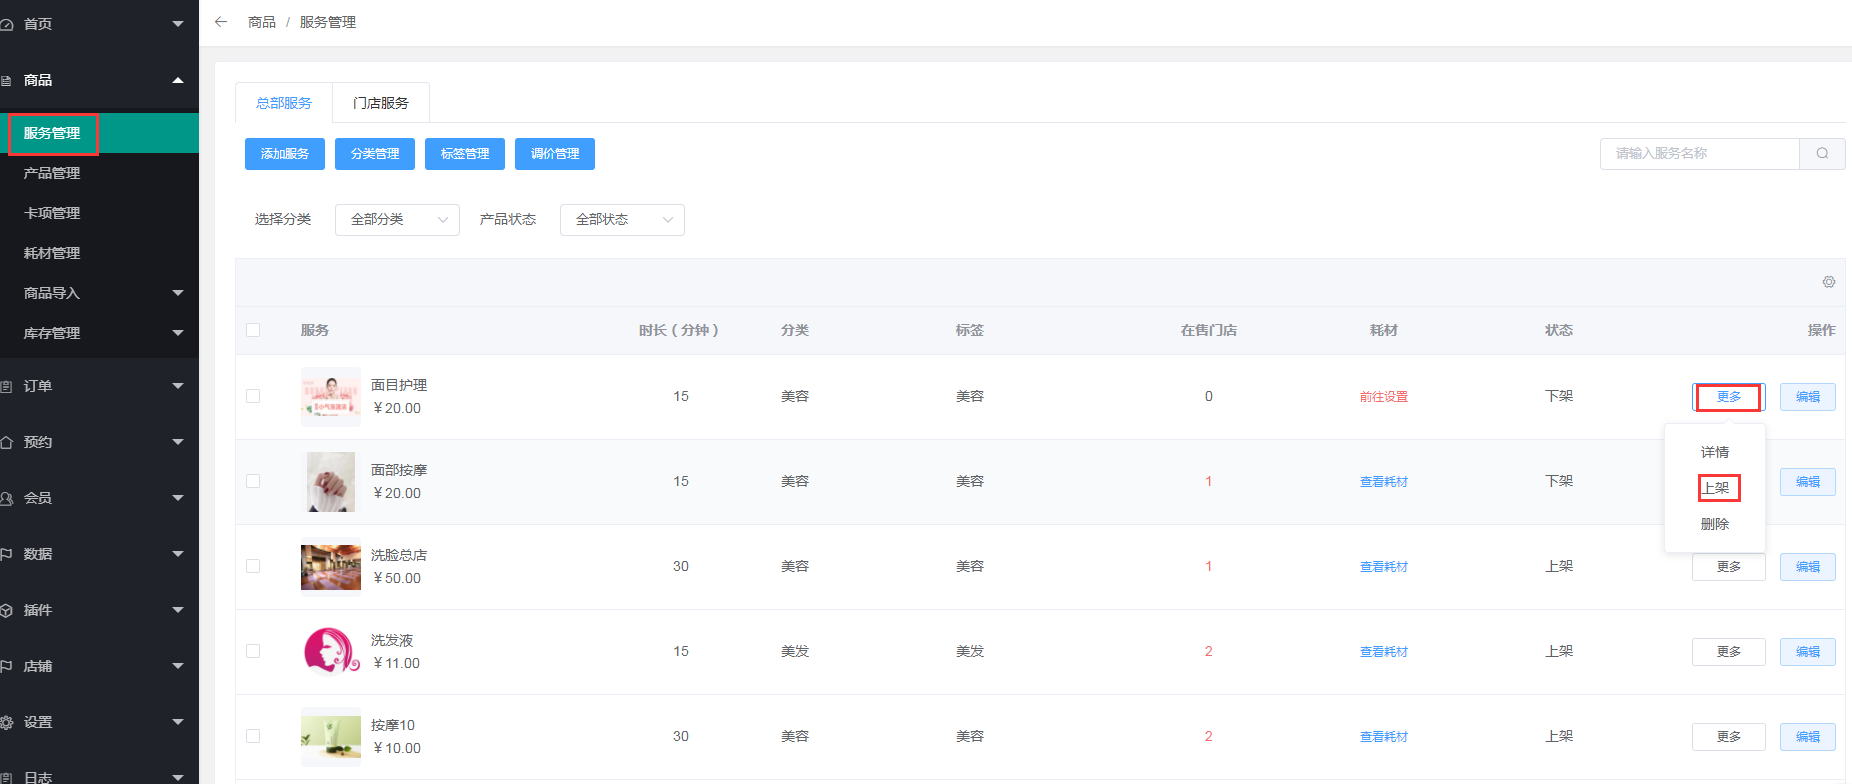
Task: Click the 调价管理 button
Action: 555,154
